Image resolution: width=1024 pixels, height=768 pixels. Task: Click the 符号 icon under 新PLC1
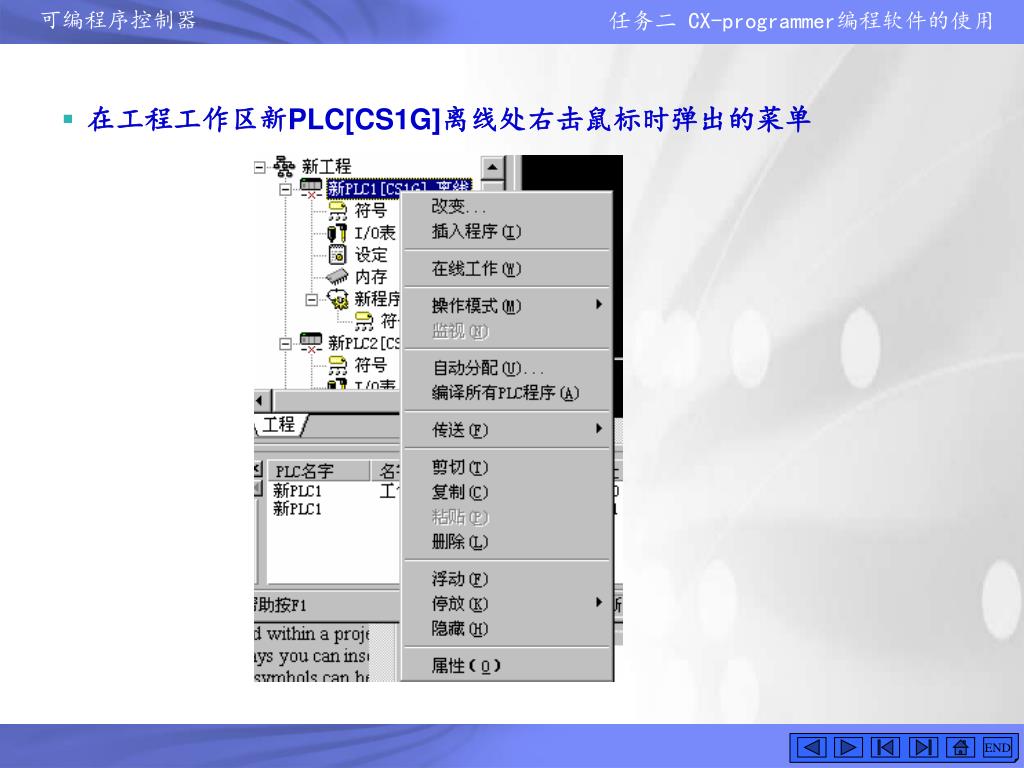tap(338, 211)
